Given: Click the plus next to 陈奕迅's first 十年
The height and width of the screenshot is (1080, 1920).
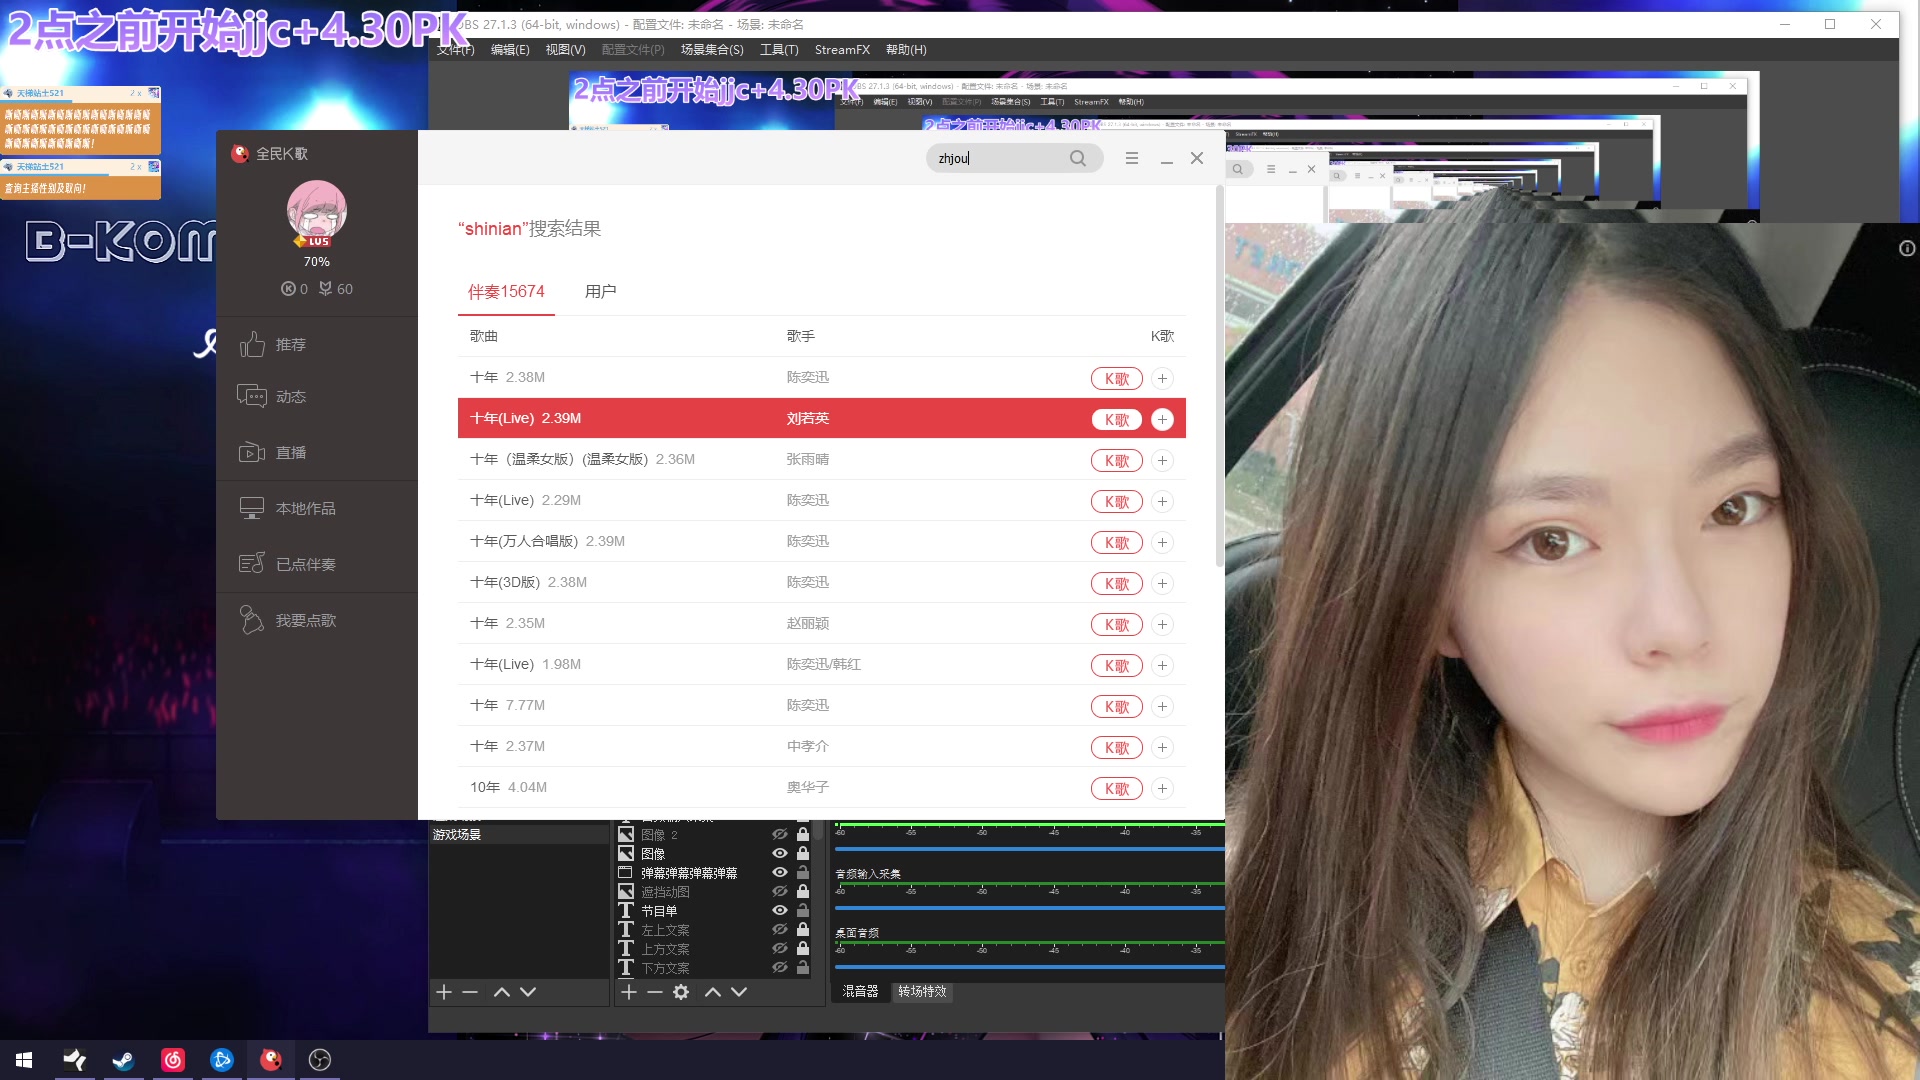Looking at the screenshot, I should point(1161,379).
